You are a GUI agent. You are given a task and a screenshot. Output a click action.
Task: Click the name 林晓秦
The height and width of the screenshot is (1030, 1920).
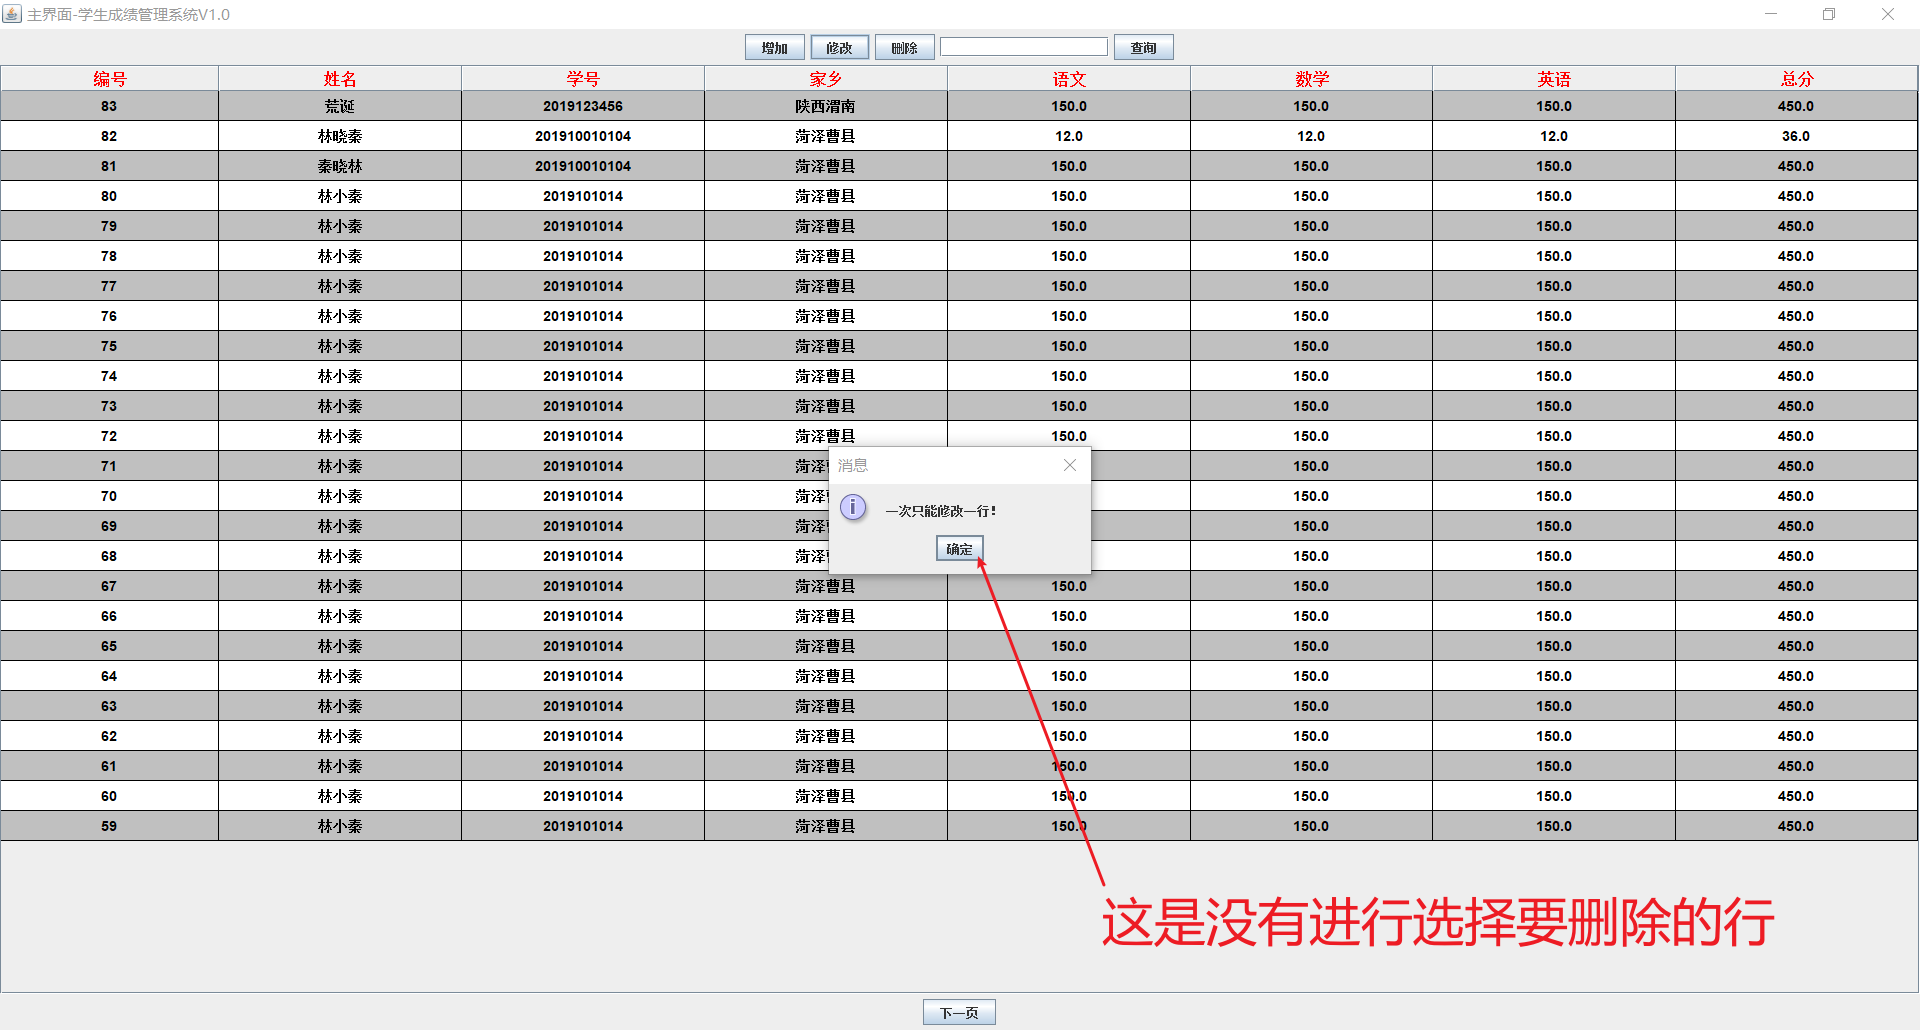(340, 136)
